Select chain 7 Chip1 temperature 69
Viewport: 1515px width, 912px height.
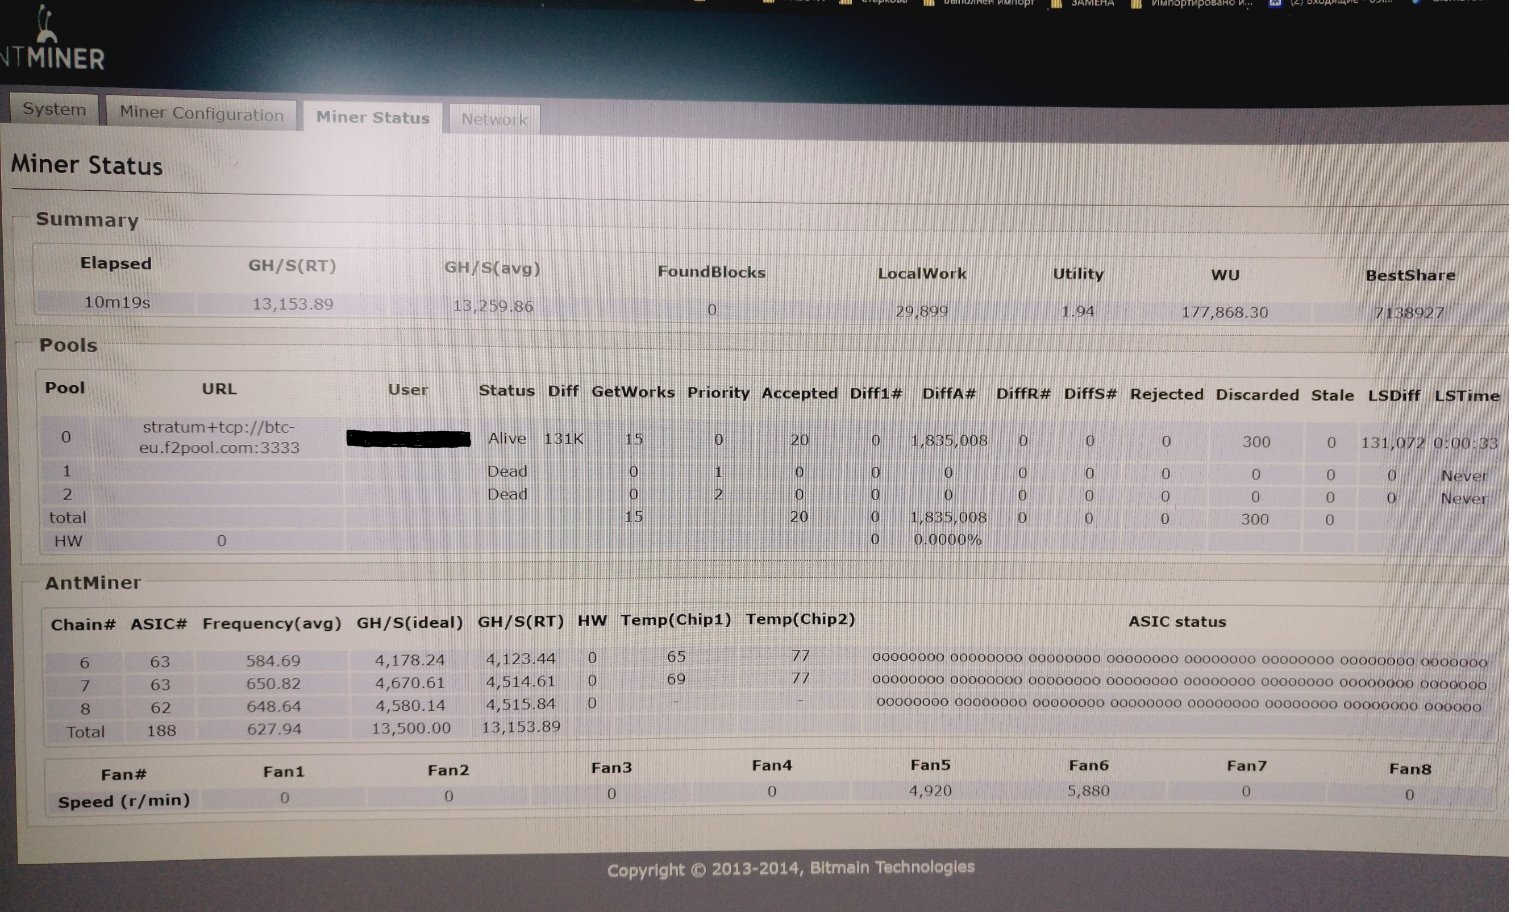pyautogui.click(x=676, y=679)
